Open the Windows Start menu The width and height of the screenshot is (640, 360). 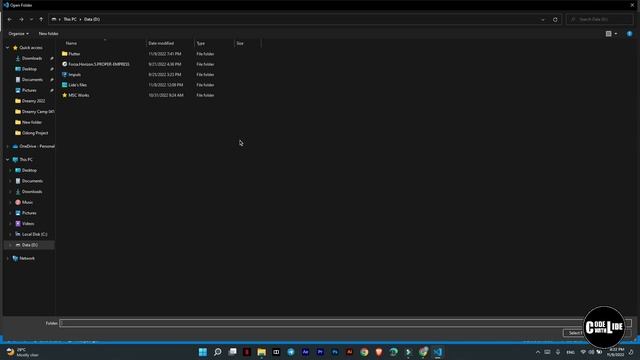(x=203, y=352)
